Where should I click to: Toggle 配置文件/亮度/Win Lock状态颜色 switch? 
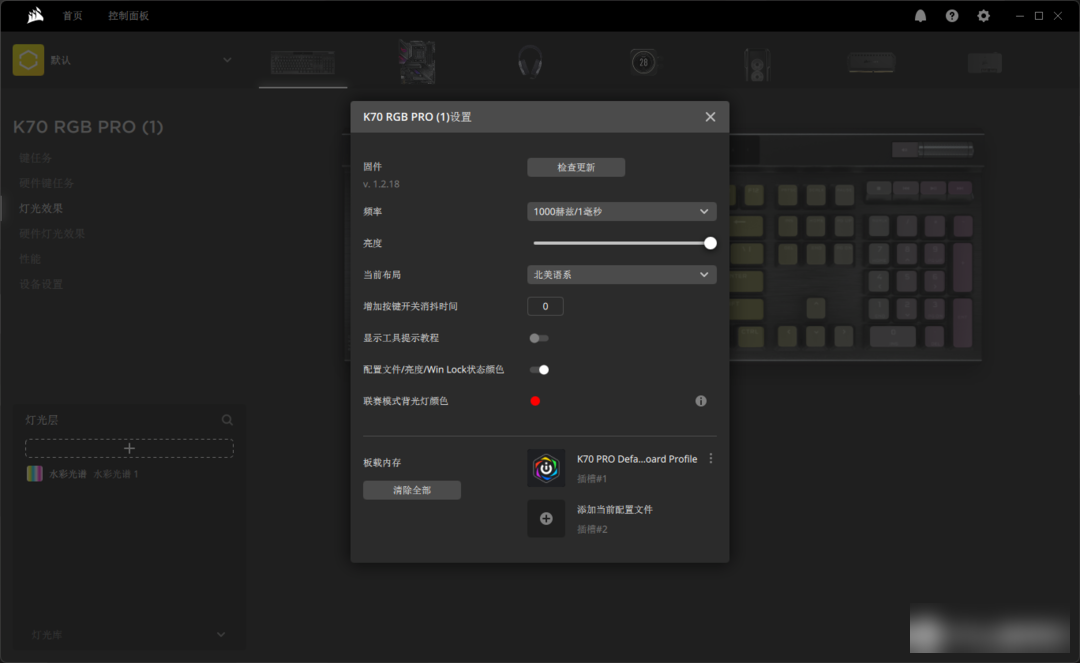point(539,370)
